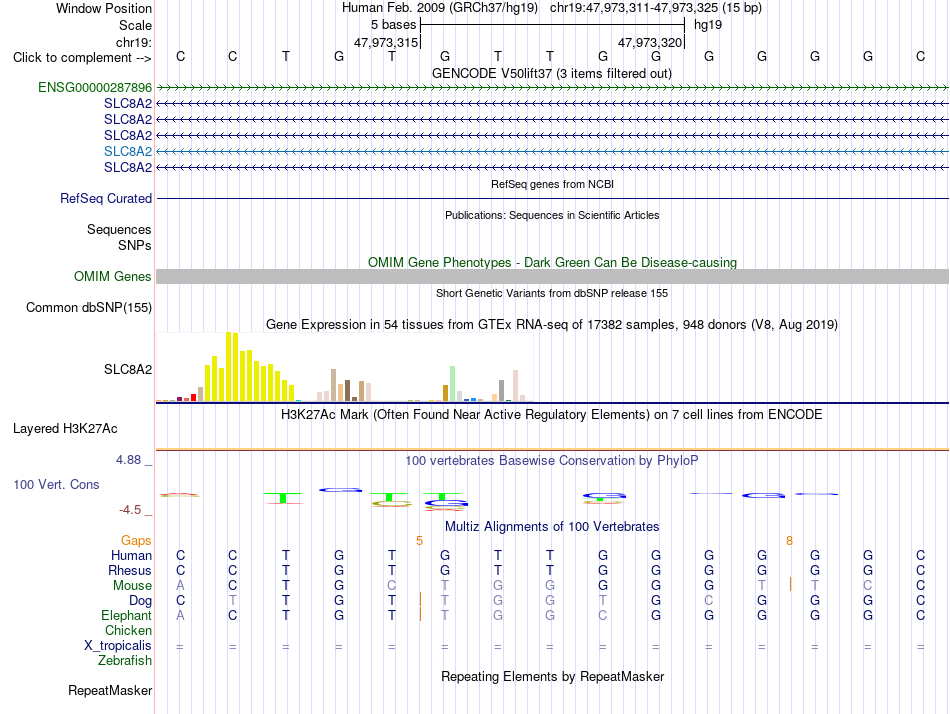950x714 pixels.
Task: Open the RefSeq Curated track label
Action: pyautogui.click(x=105, y=198)
